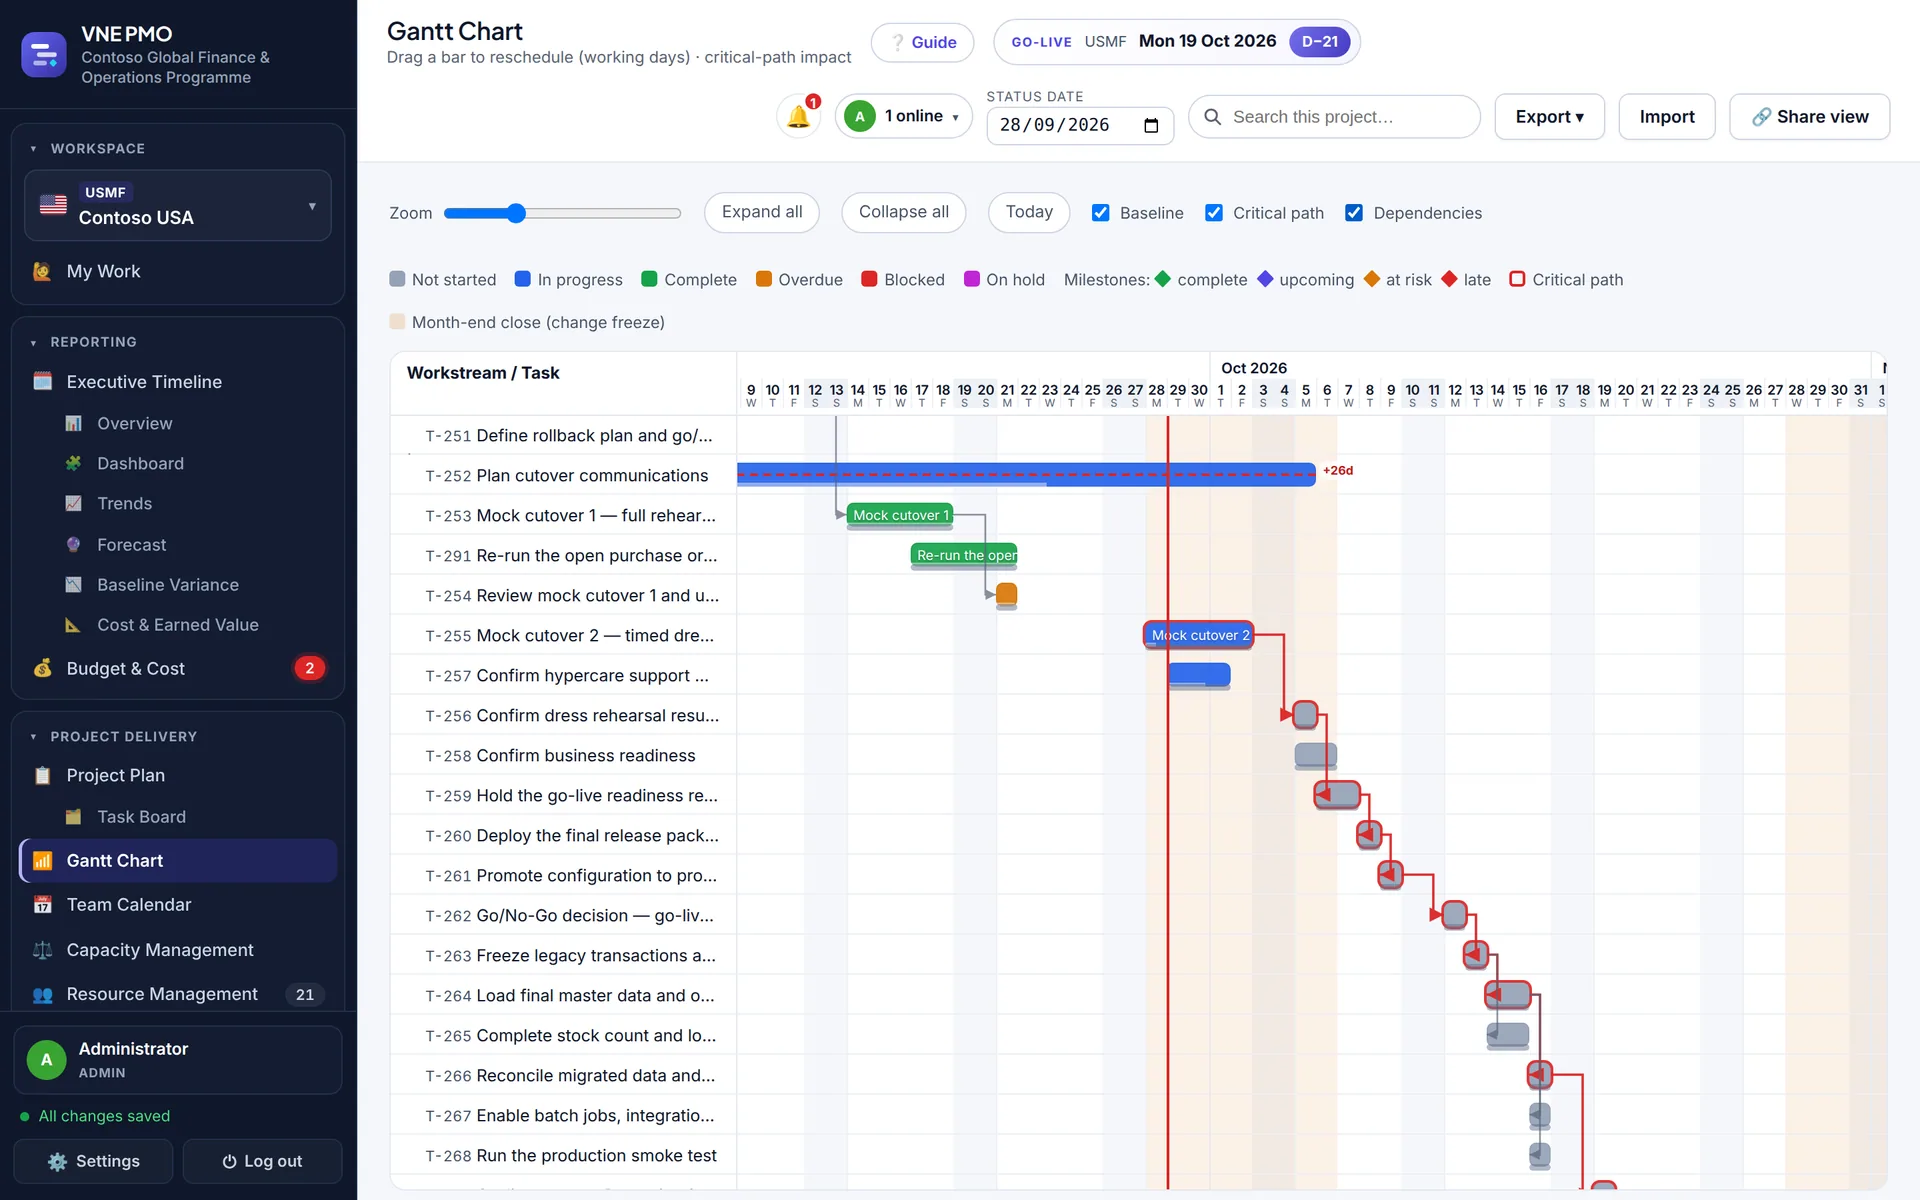Click the Administrator avatar in sidebar
The height and width of the screenshot is (1200, 1920).
coord(46,1060)
